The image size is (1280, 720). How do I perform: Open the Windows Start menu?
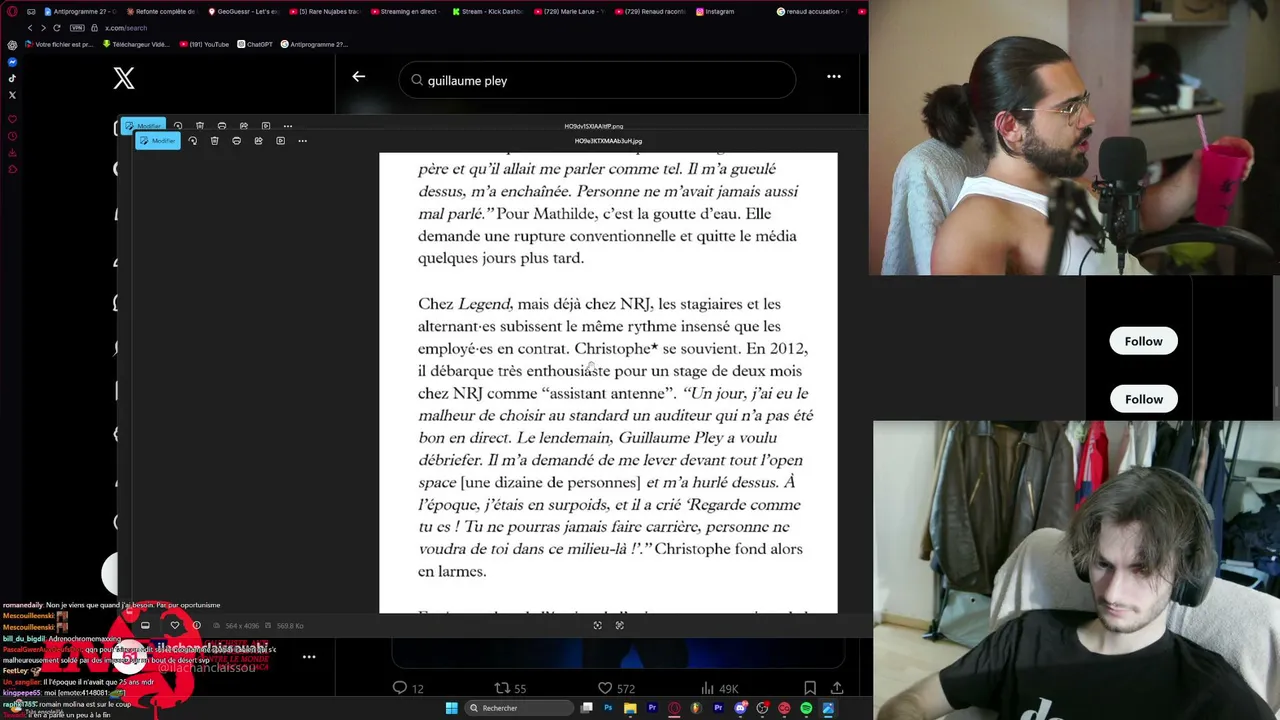point(452,708)
